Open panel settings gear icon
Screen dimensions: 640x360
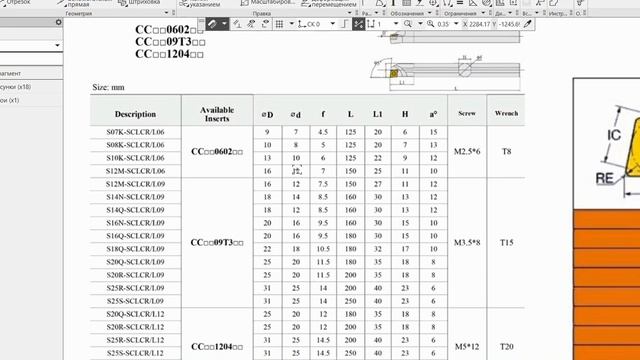coord(58,22)
